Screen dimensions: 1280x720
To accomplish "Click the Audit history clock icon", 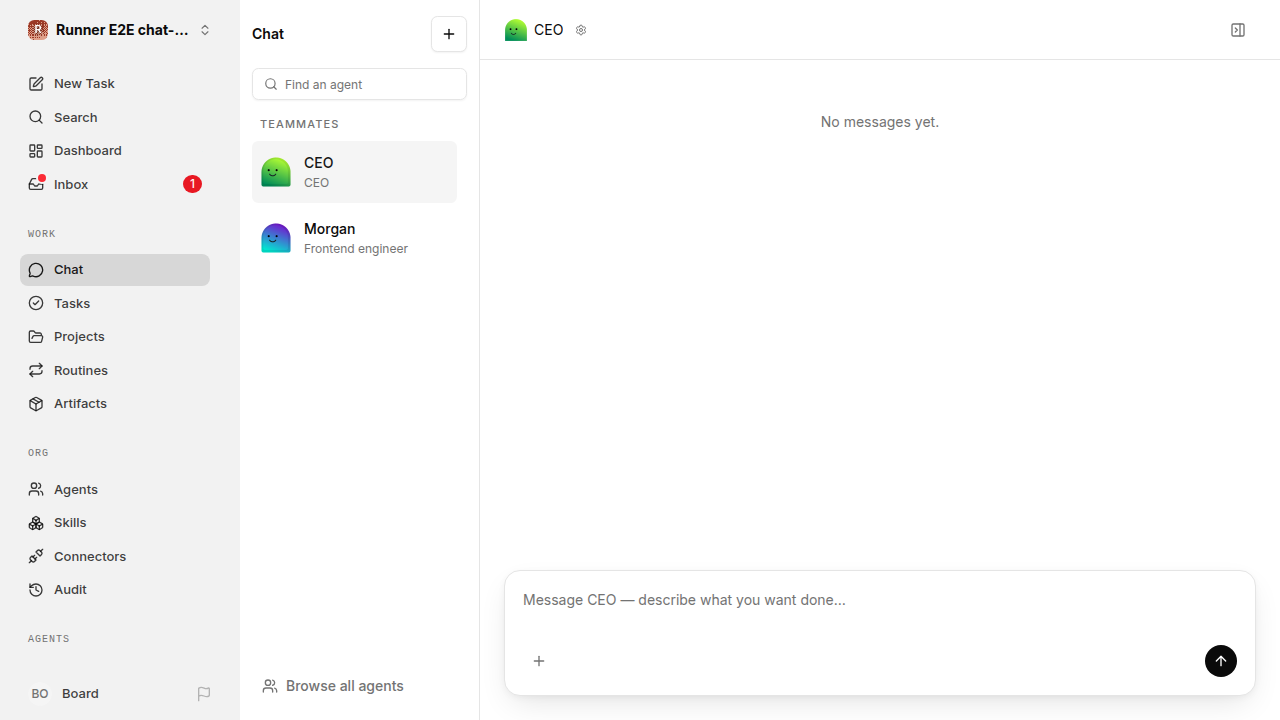I will tap(36, 590).
